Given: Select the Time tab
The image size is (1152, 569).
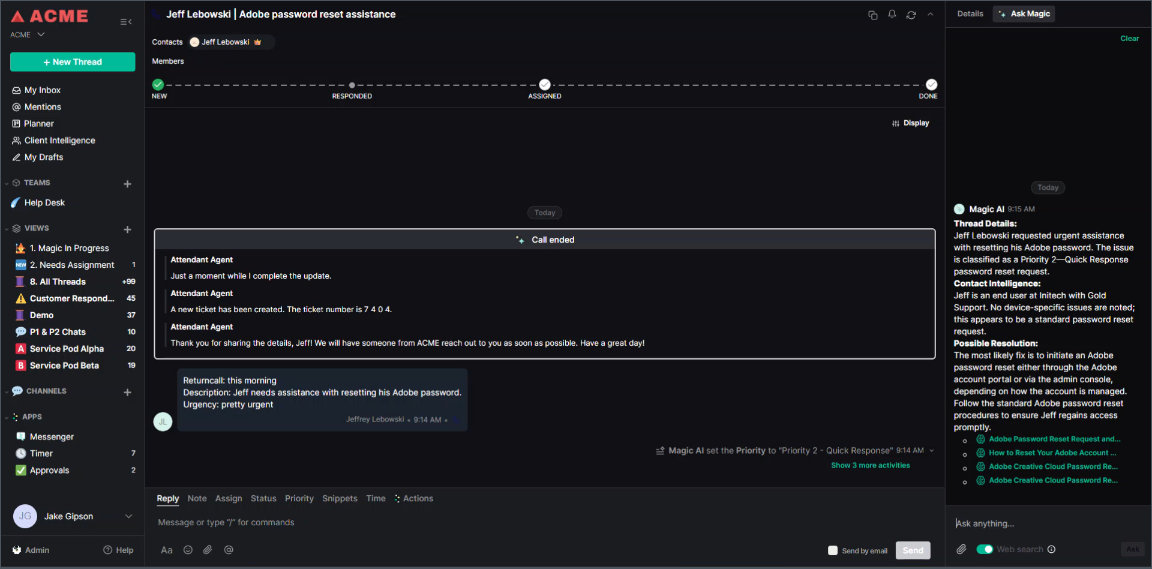Looking at the screenshot, I should pos(375,498).
